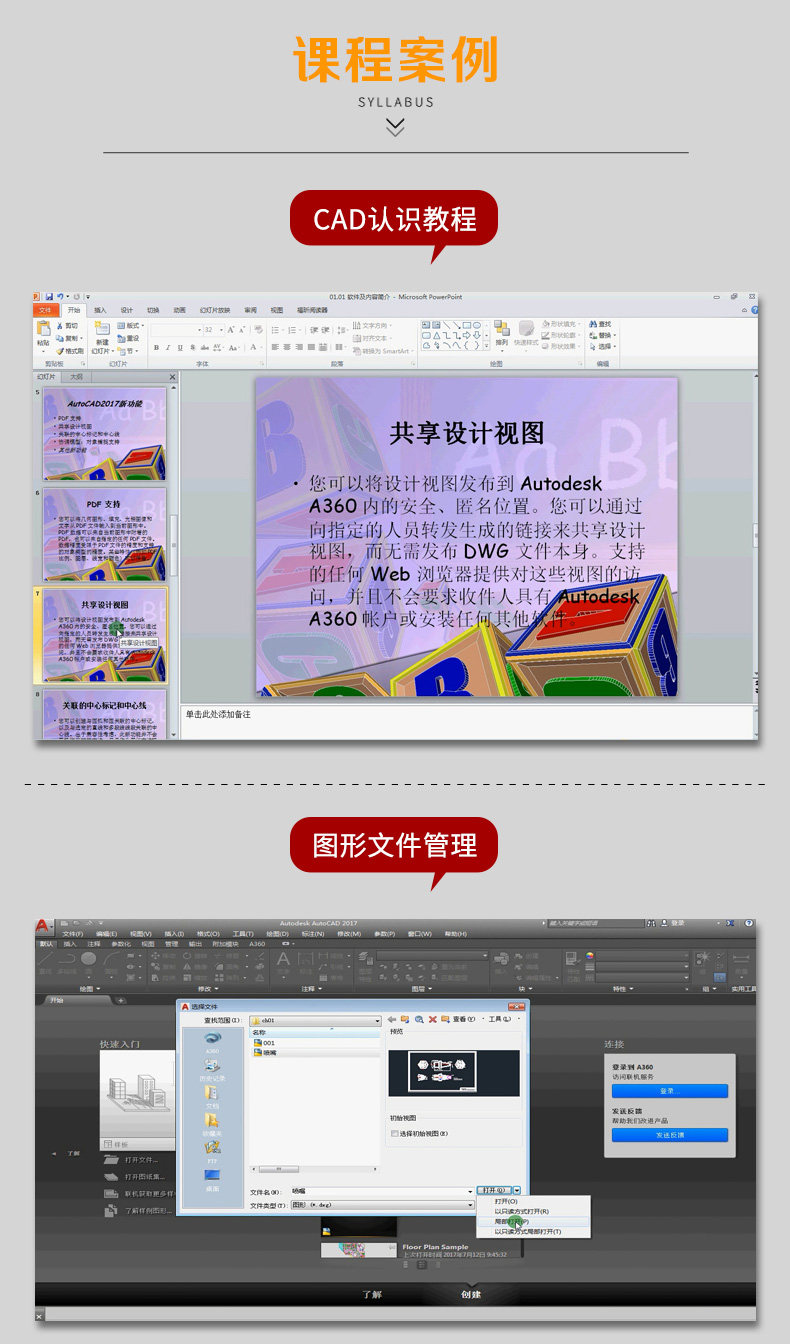Switch to AutoCAD's A360 ribbon tab
Image resolution: width=790 pixels, height=1344 pixels.
coord(257,944)
